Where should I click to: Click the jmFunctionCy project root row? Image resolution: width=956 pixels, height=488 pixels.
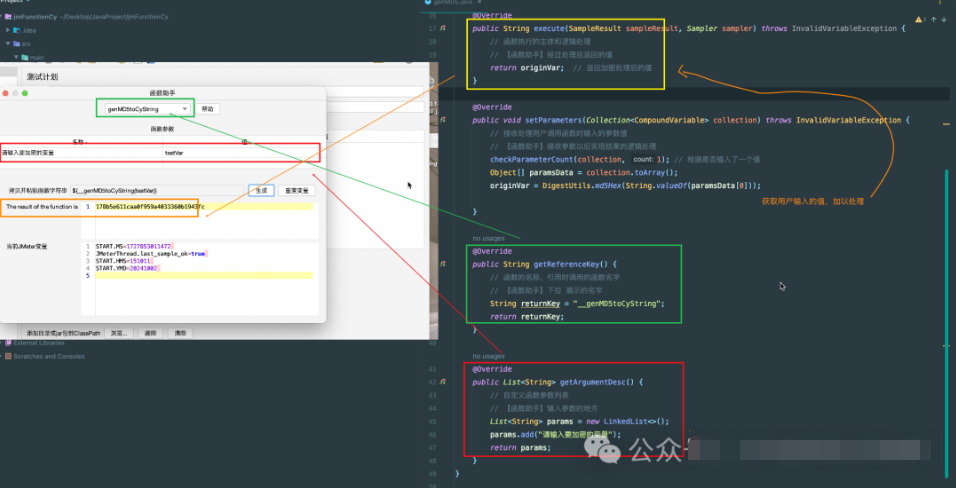91,17
